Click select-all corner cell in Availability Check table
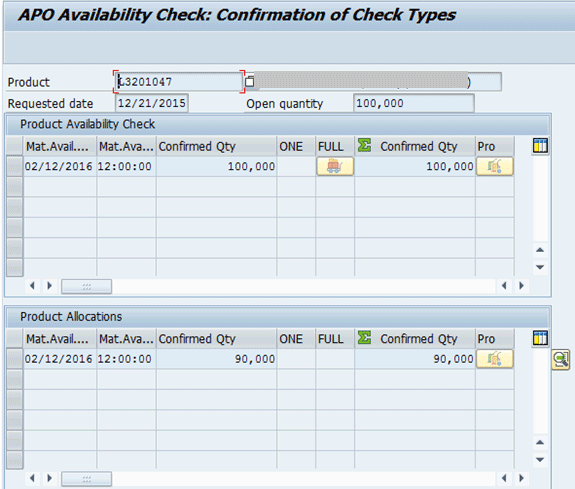This screenshot has height=489, width=575. (x=15, y=146)
